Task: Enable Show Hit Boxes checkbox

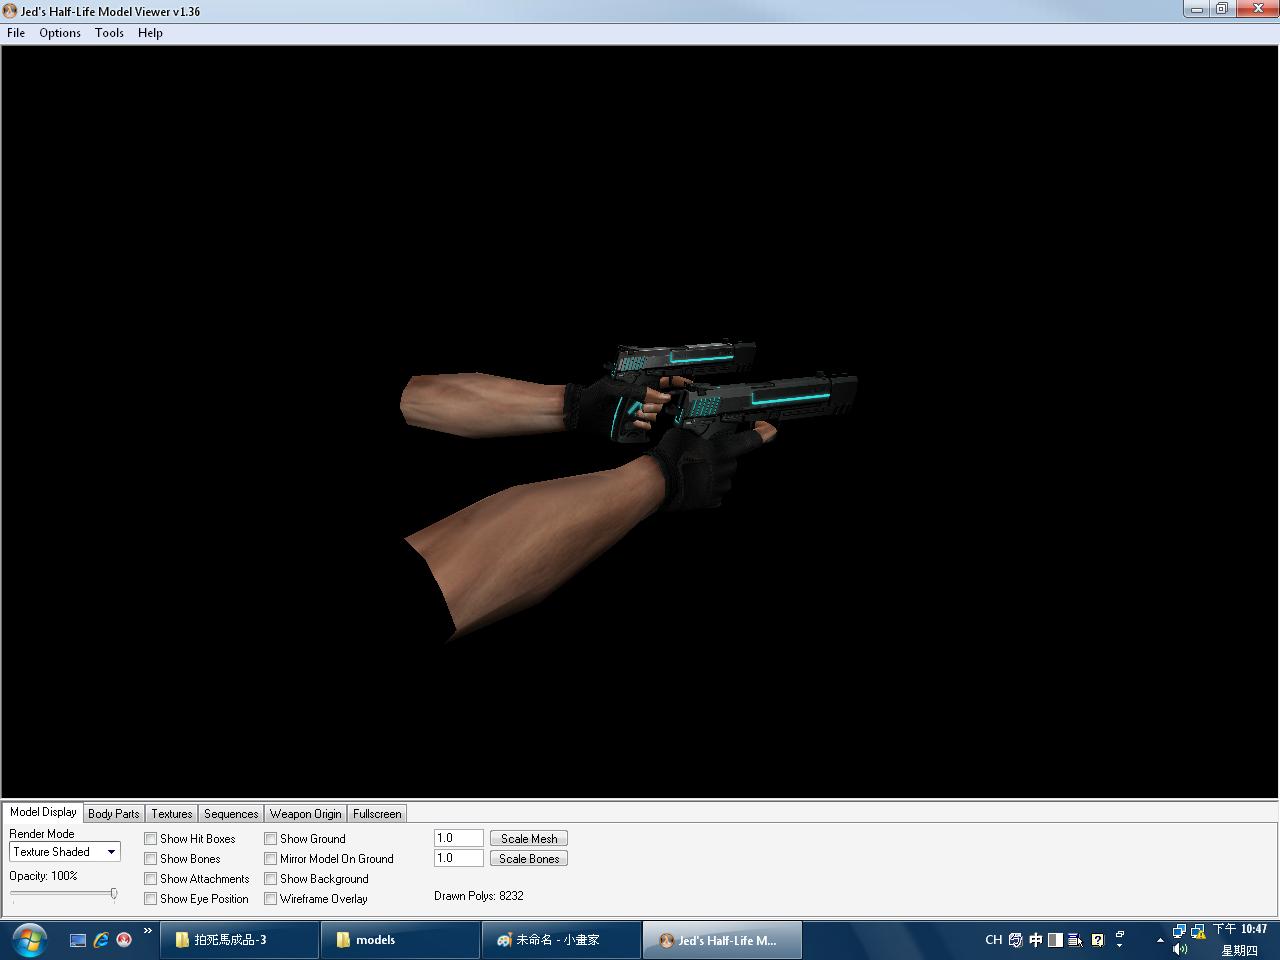Action: click(x=151, y=839)
